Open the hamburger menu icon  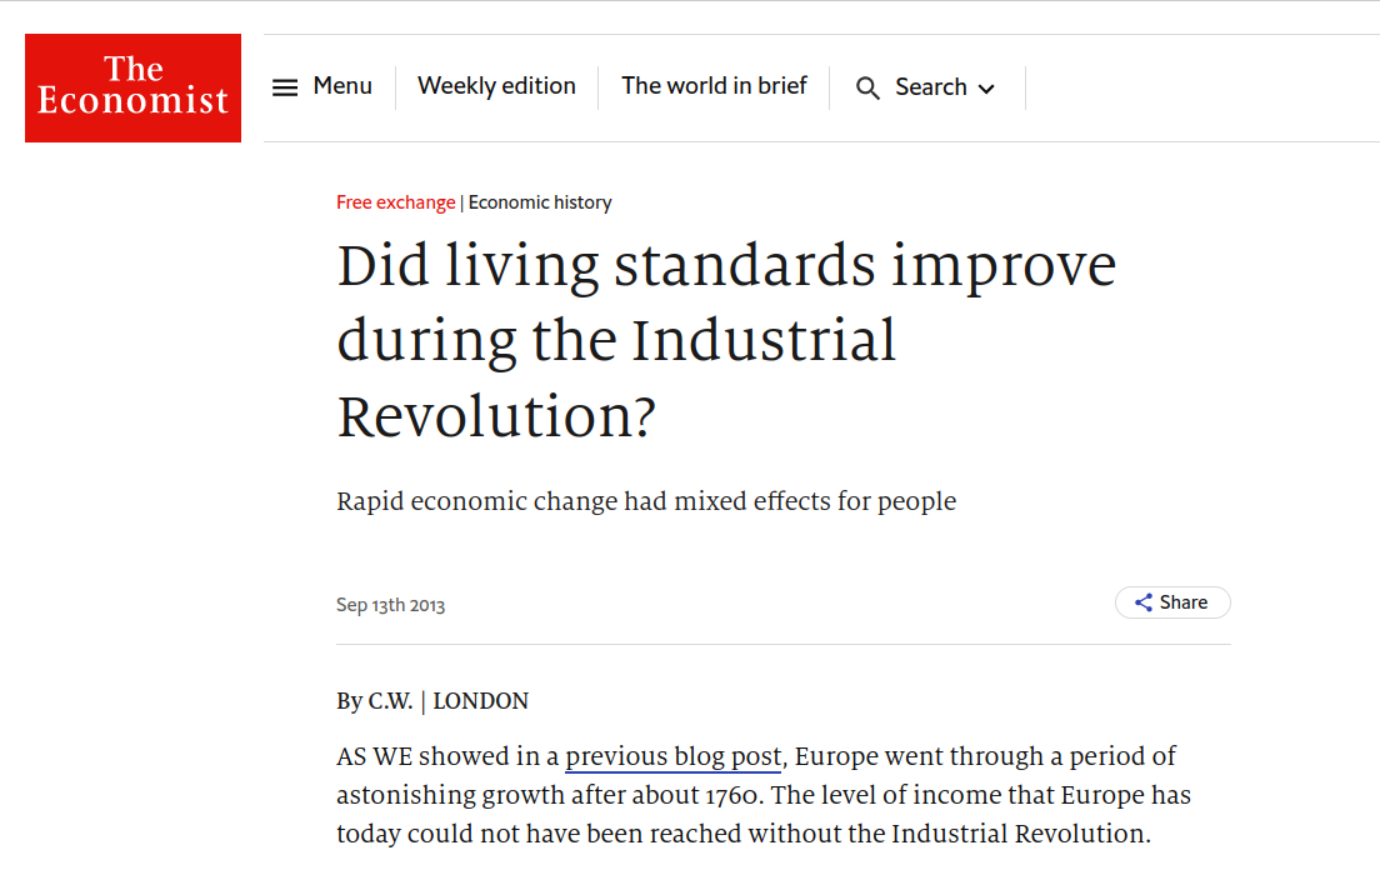[x=285, y=88]
